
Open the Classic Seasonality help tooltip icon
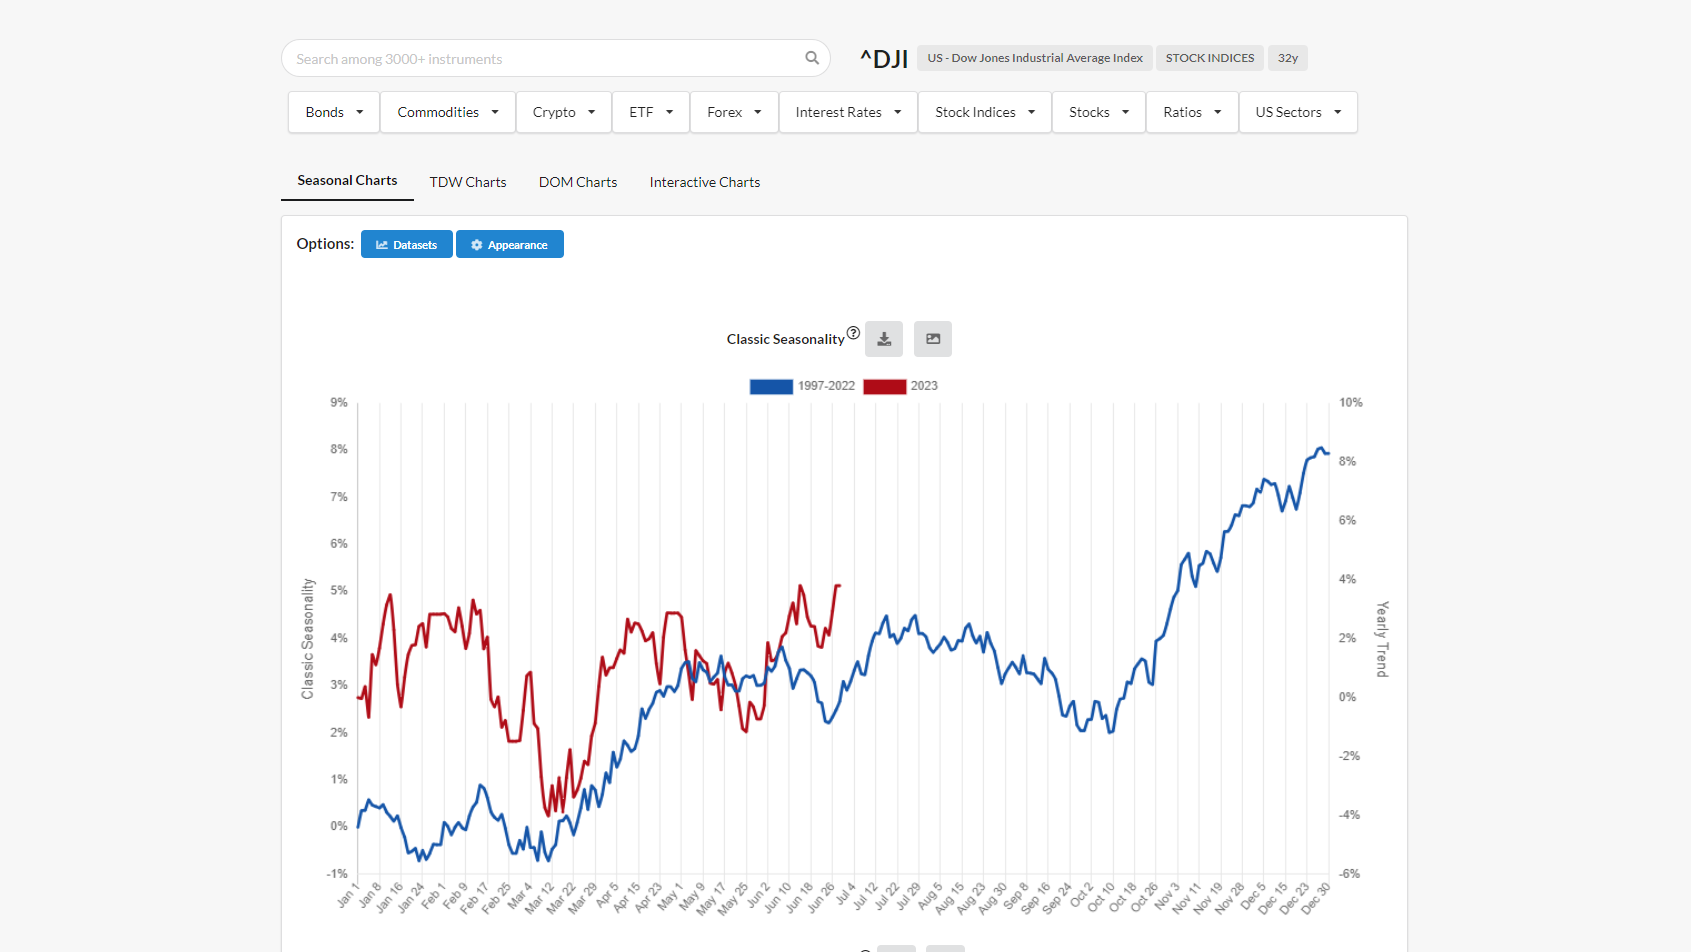click(853, 333)
